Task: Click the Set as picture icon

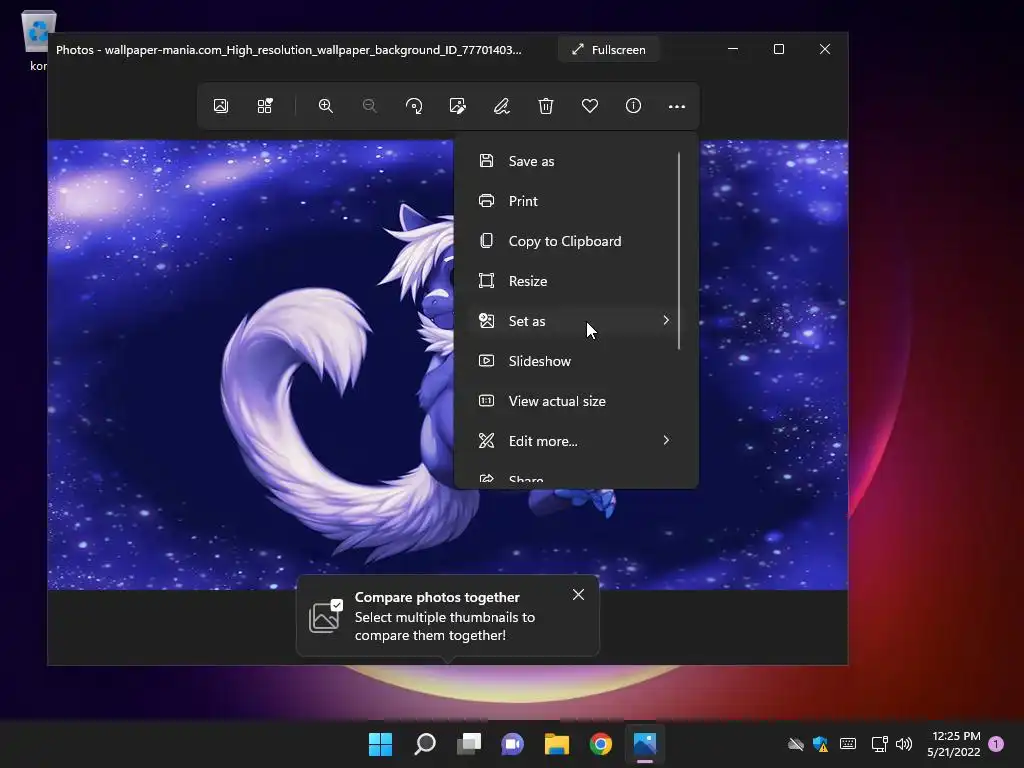Action: coord(487,321)
